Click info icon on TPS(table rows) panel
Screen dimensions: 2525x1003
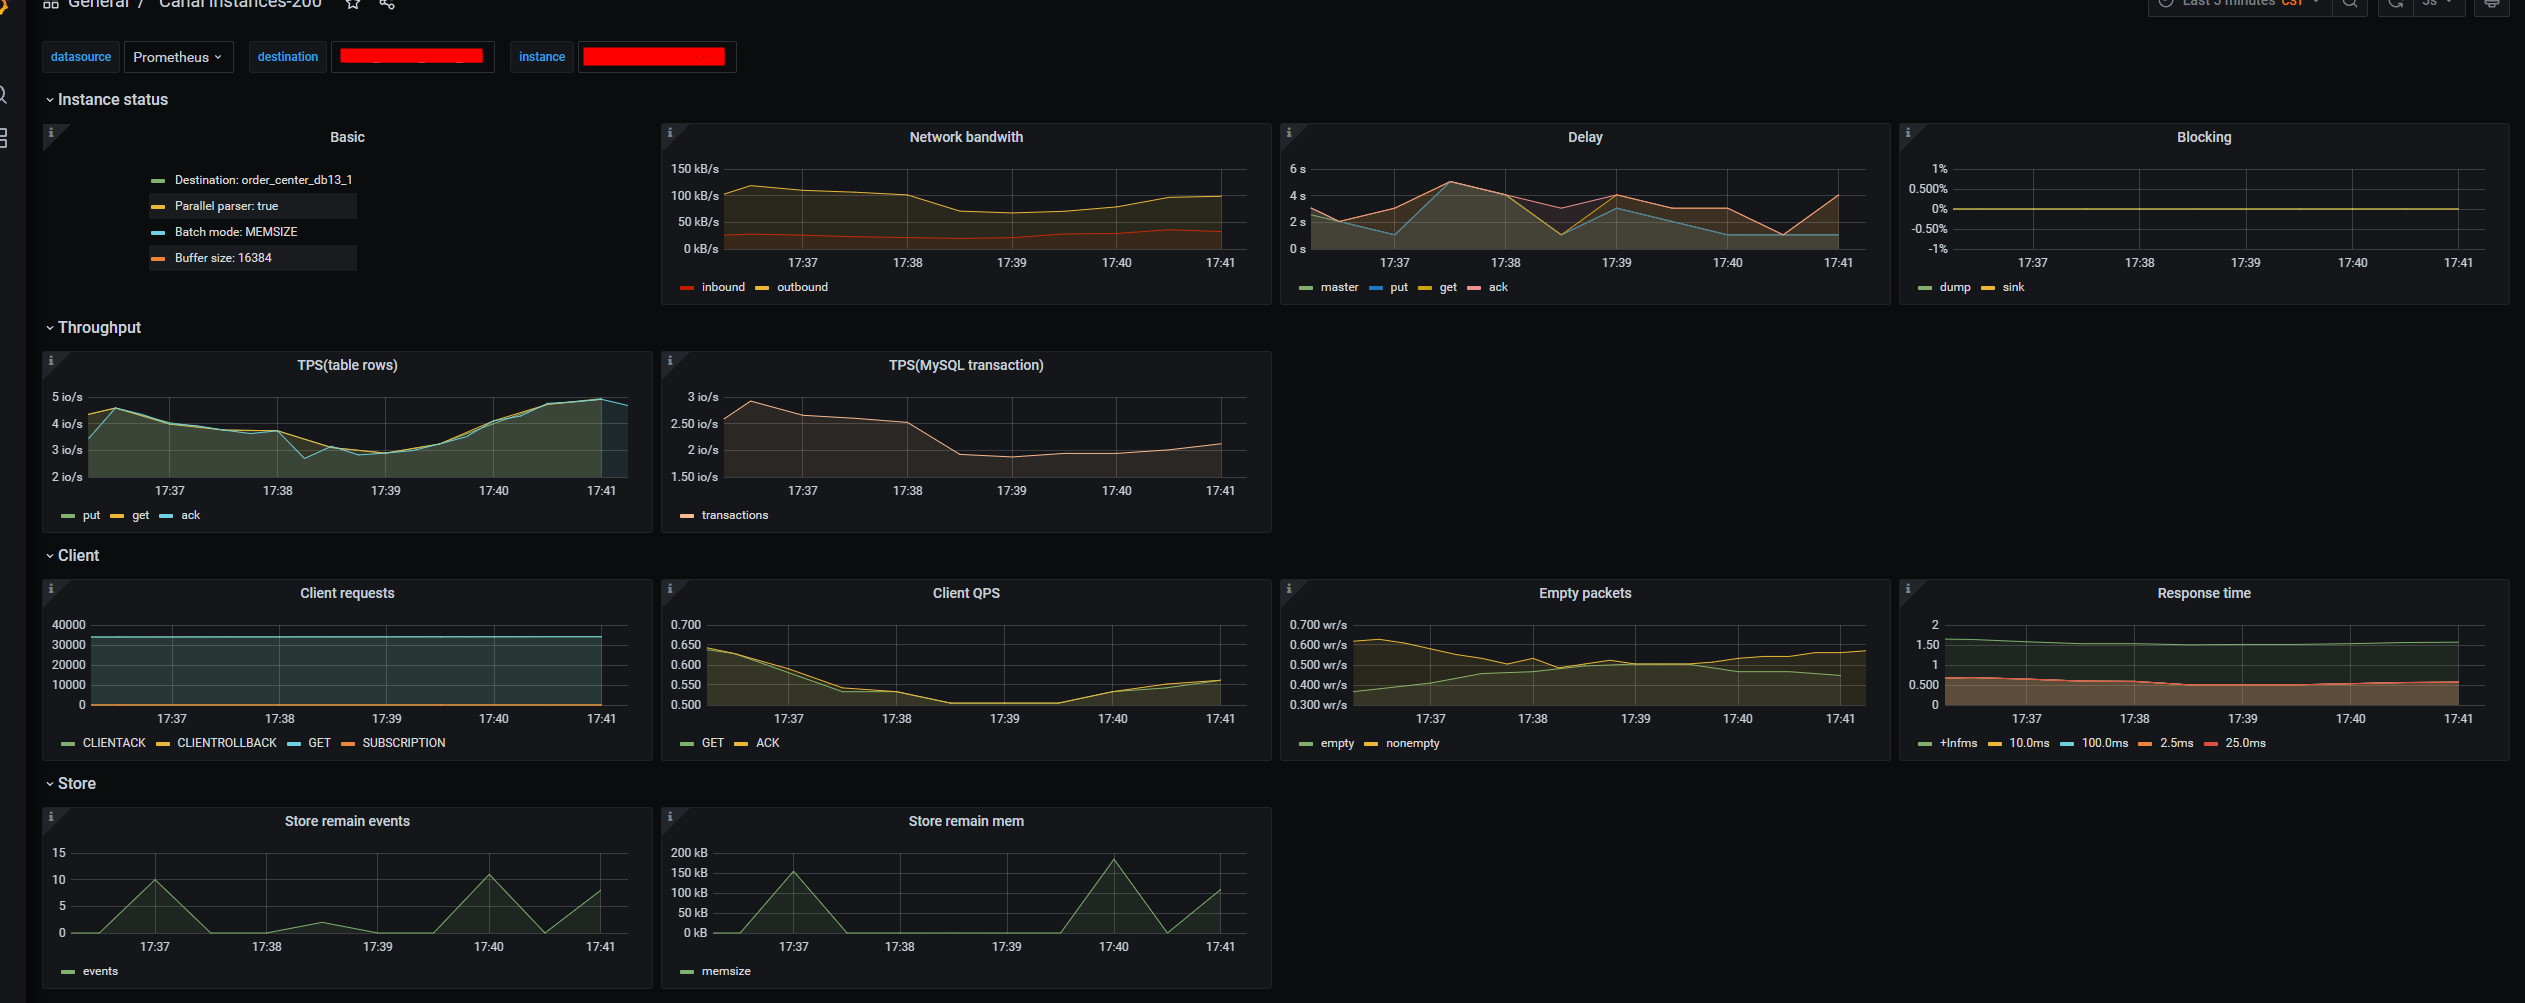pyautogui.click(x=51, y=360)
